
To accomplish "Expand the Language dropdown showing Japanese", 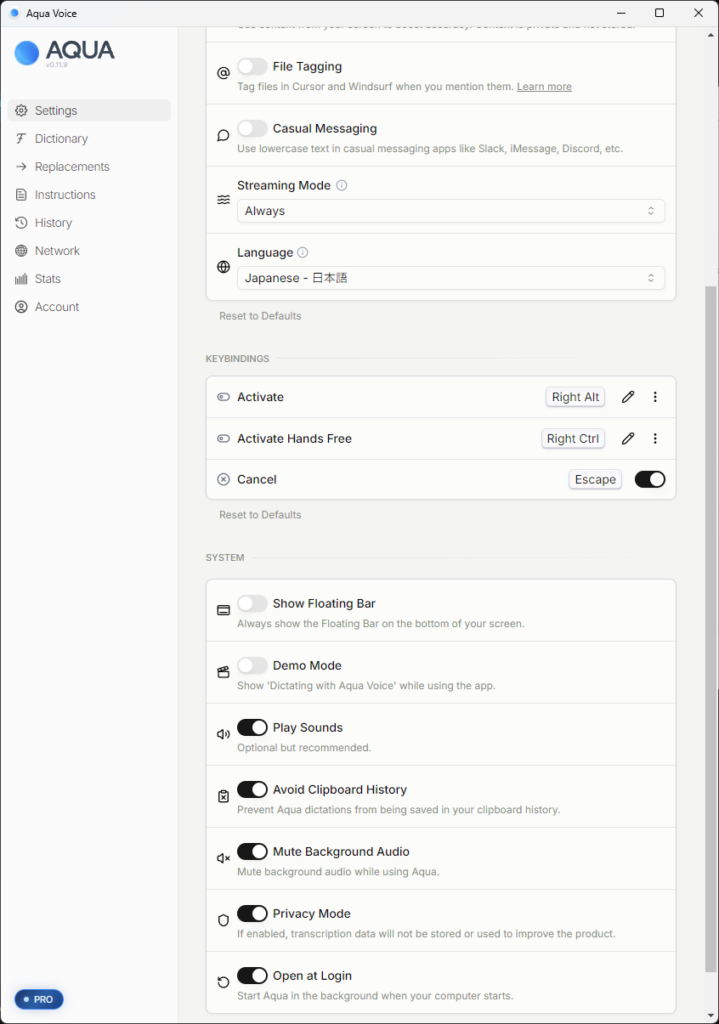I will point(450,278).
